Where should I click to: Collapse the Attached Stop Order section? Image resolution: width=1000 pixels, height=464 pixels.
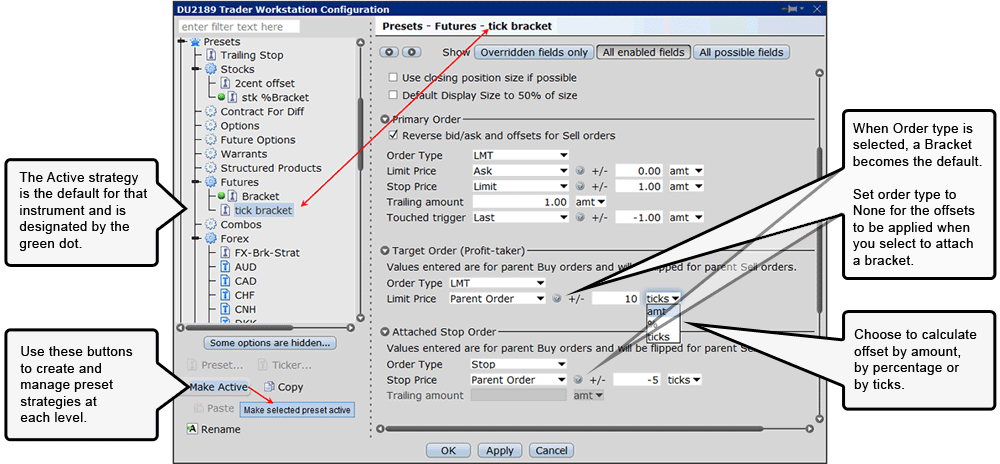pyautogui.click(x=385, y=332)
